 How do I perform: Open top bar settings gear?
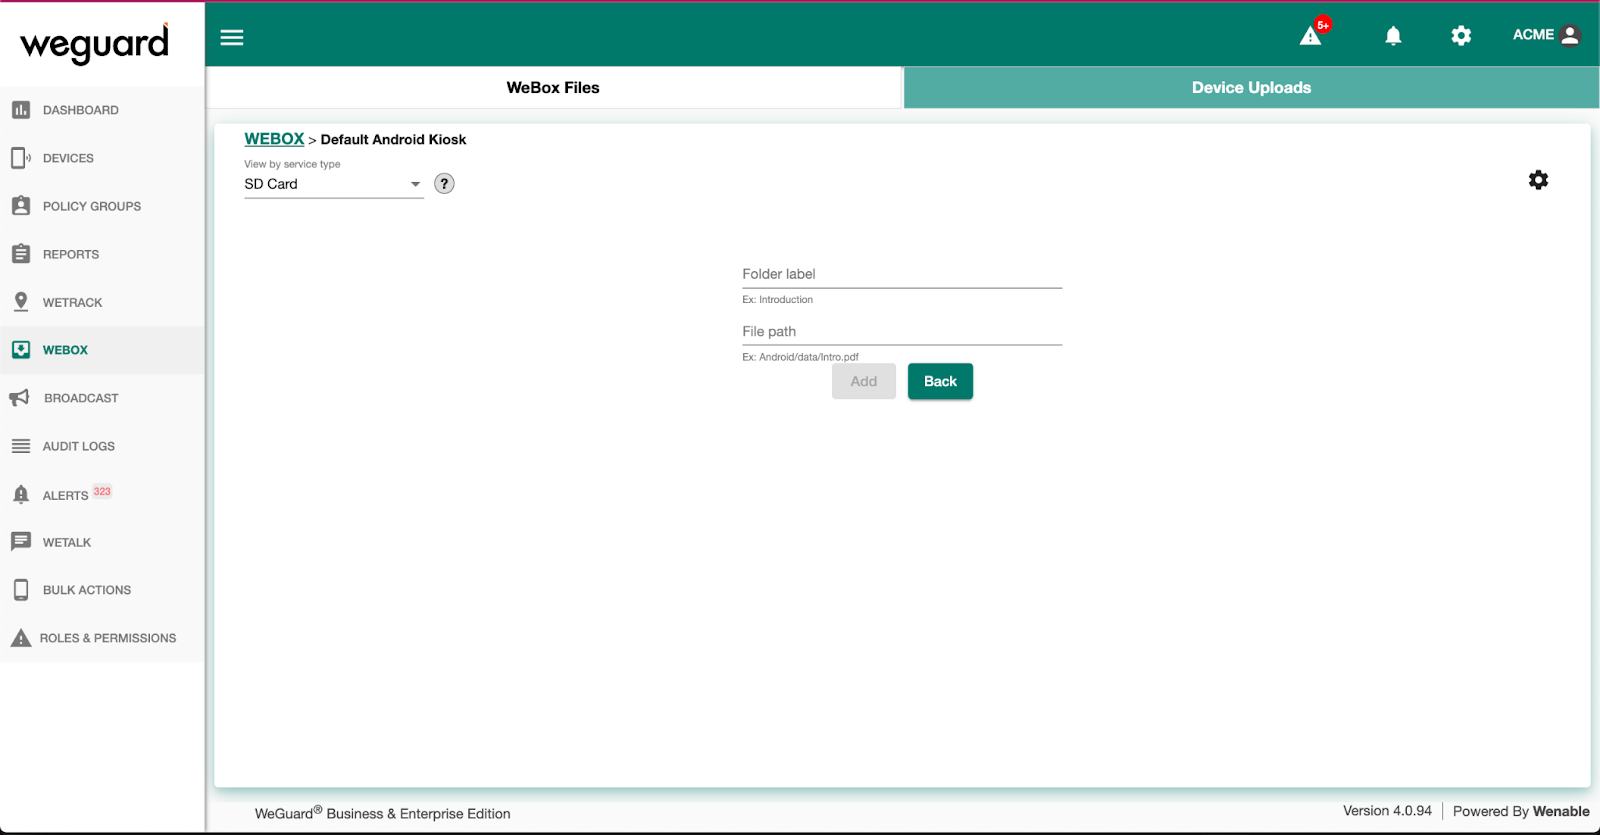1461,36
